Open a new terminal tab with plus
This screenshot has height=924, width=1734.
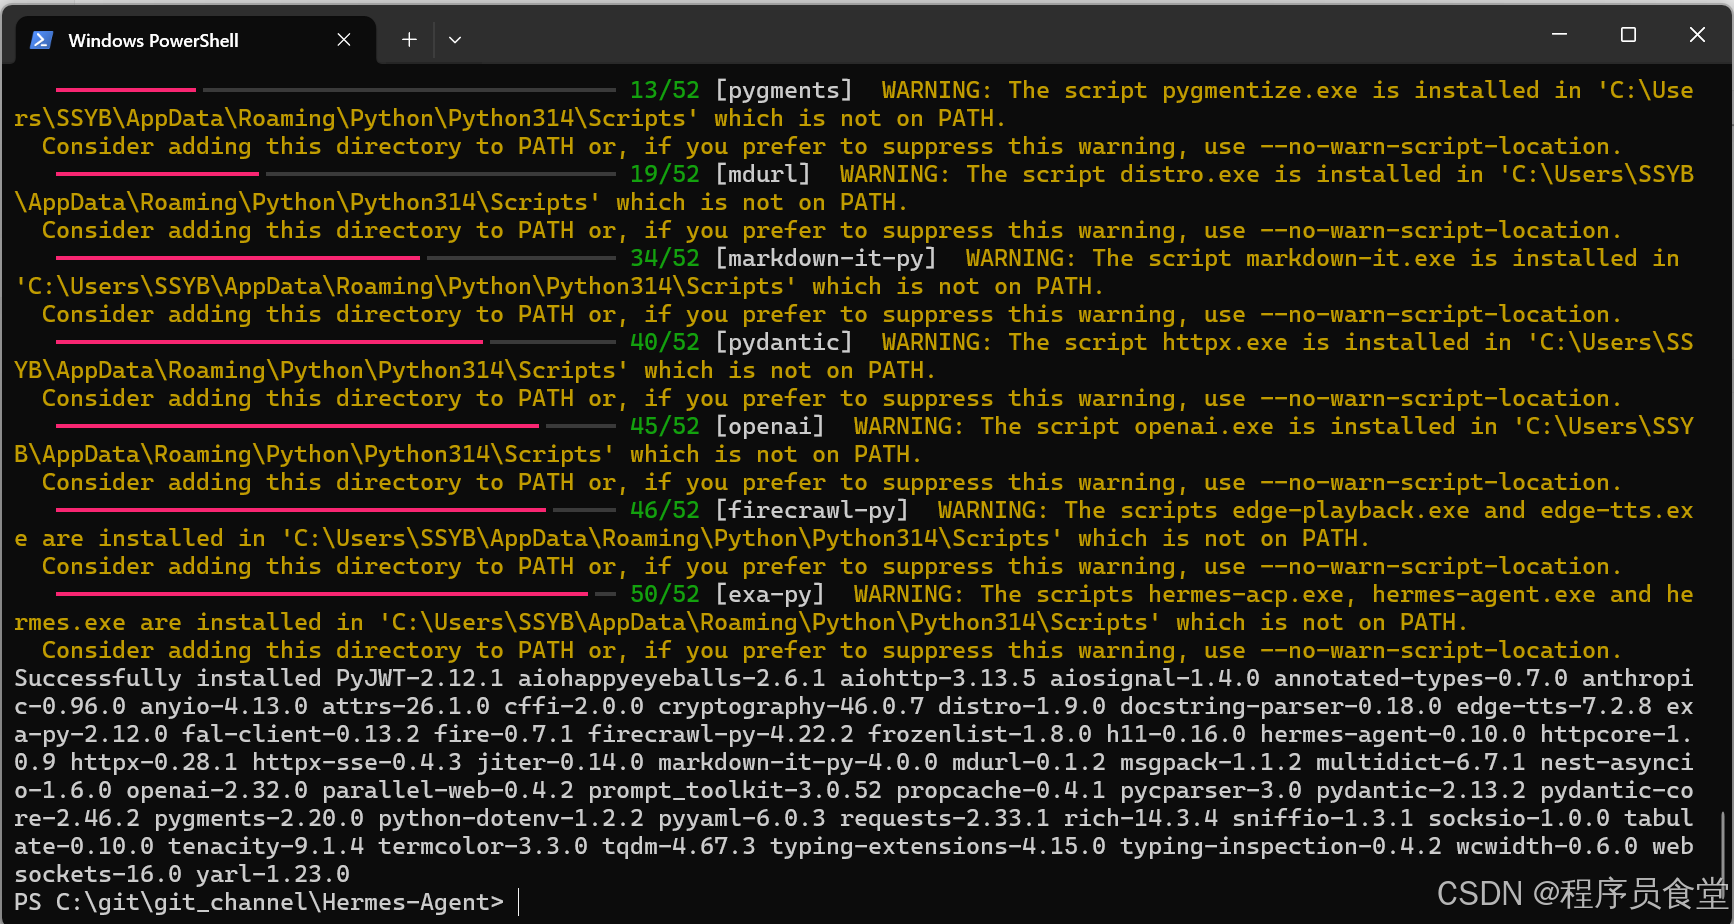[409, 40]
